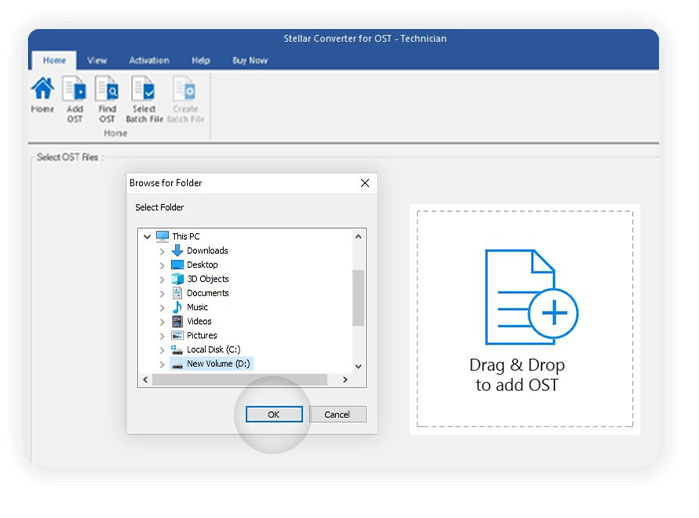Switch to the Home ribbon tab

coord(54,60)
